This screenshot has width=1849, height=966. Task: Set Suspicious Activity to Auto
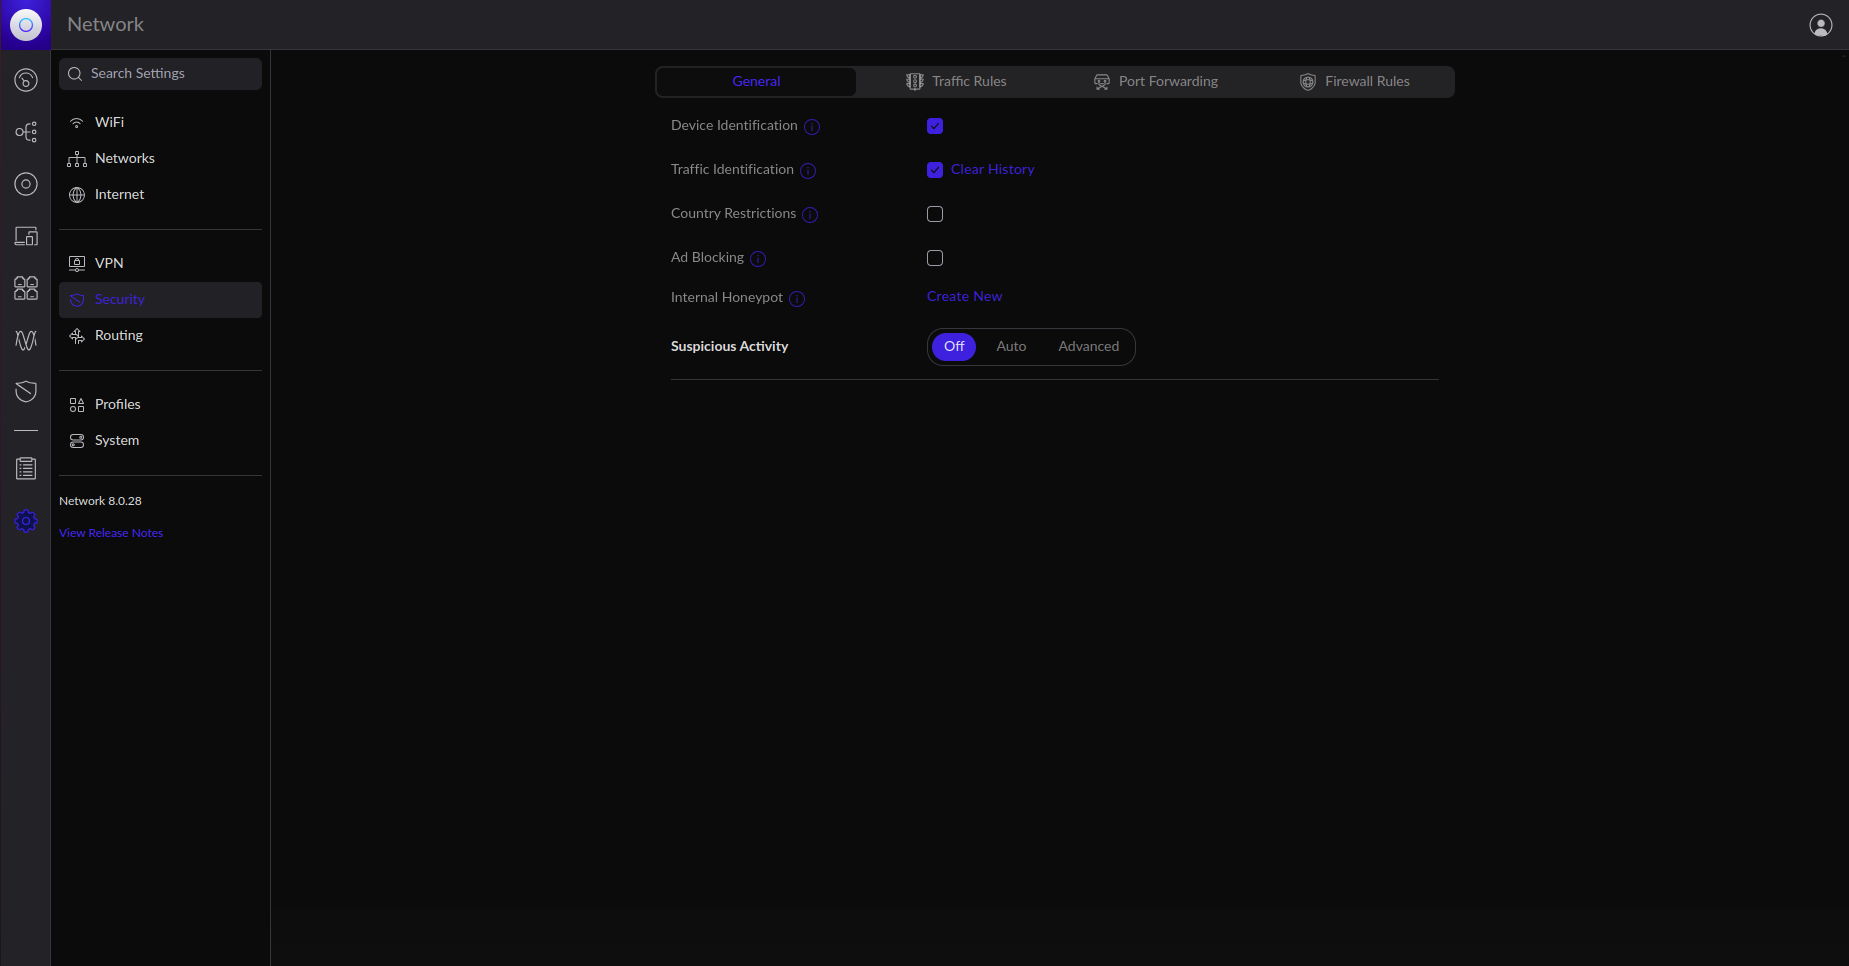click(1011, 347)
